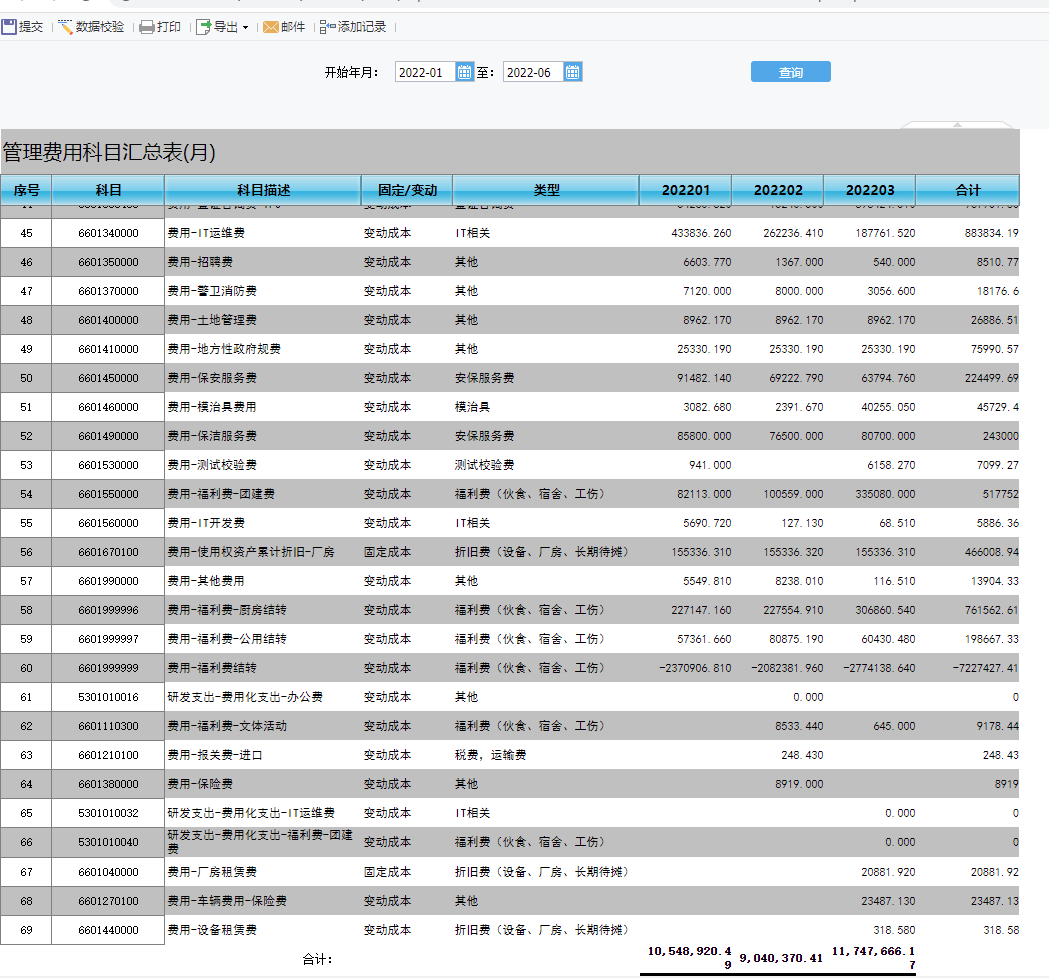Open the end month calendar picker
Image resolution: width=1049 pixels, height=978 pixels.
pos(572,72)
